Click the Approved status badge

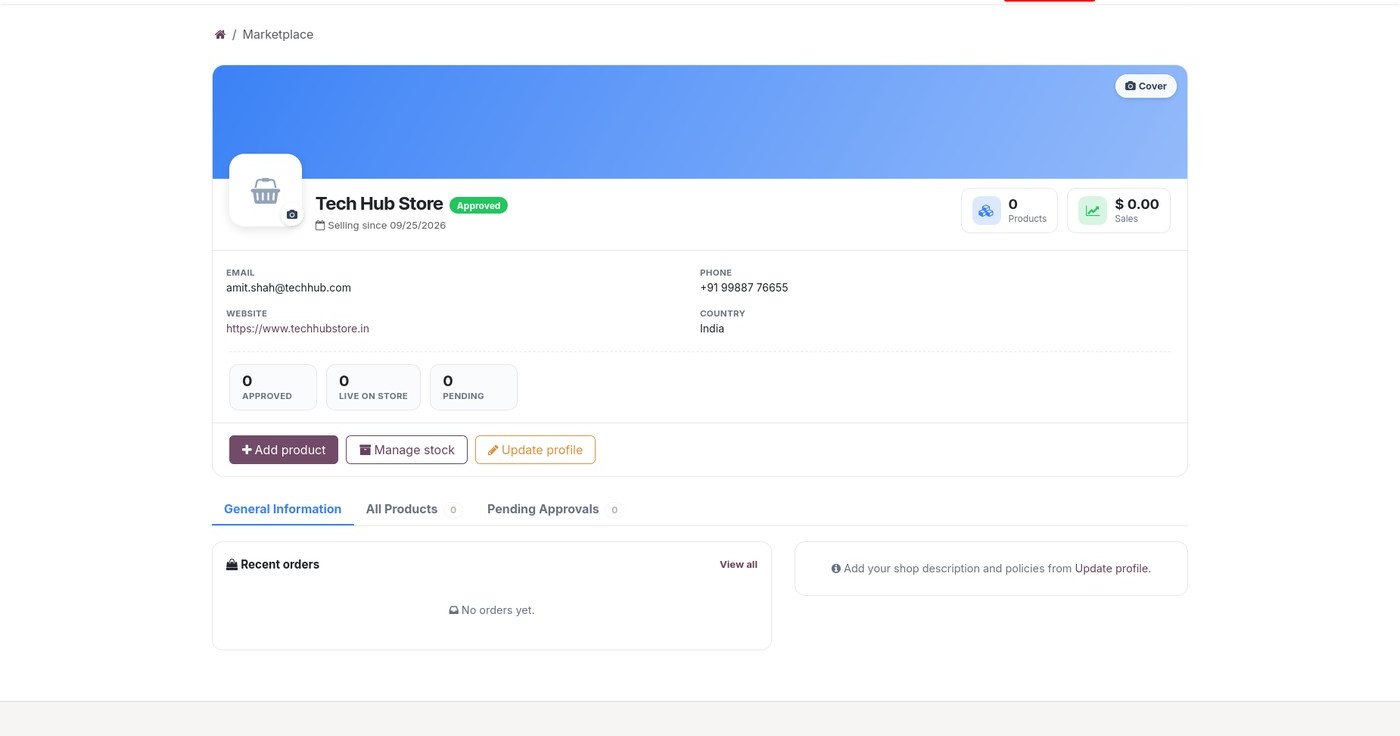(x=479, y=205)
